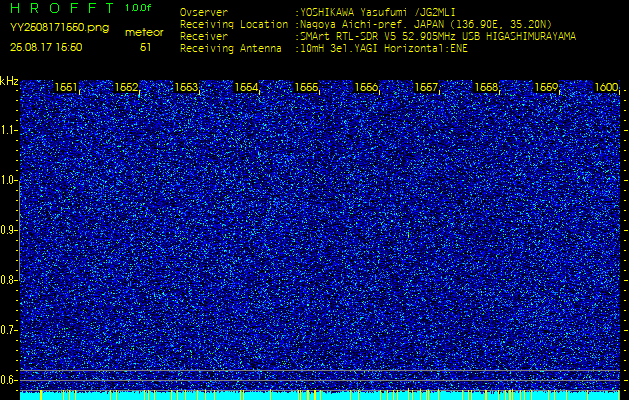Select the SMArt RTL-SDR V5 receiver description
The height and width of the screenshot is (400, 629).
click(436, 37)
